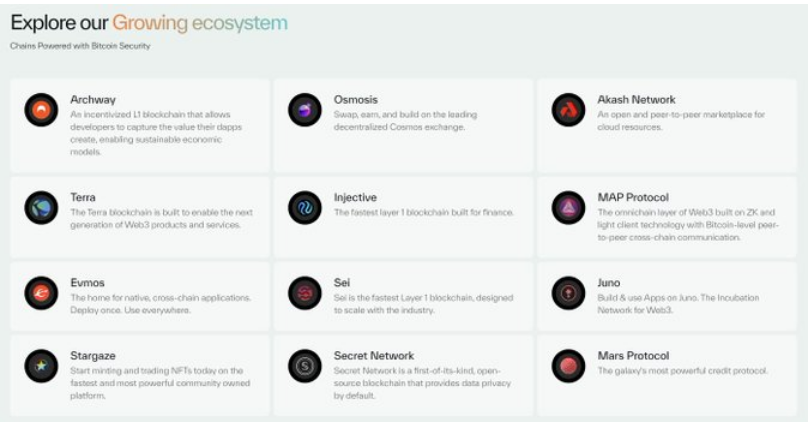808x424 pixels.
Task: Click the Terra globe logo icon
Action: click(x=41, y=208)
